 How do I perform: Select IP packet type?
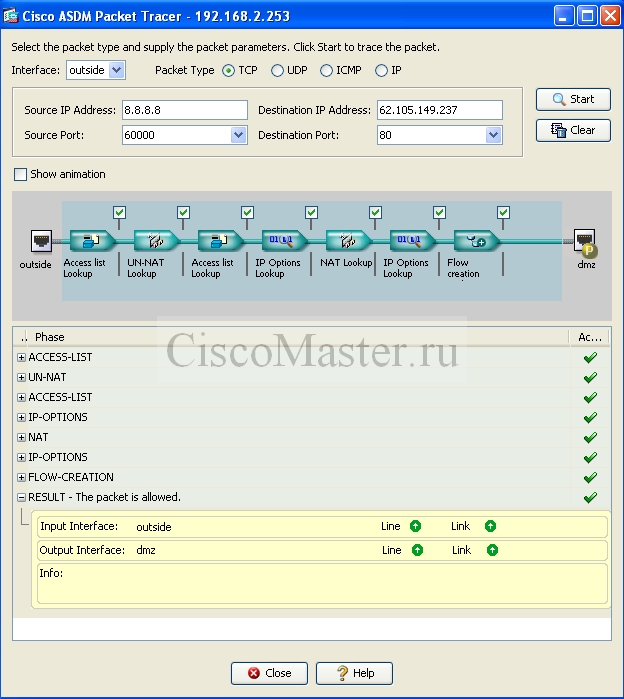click(381, 70)
